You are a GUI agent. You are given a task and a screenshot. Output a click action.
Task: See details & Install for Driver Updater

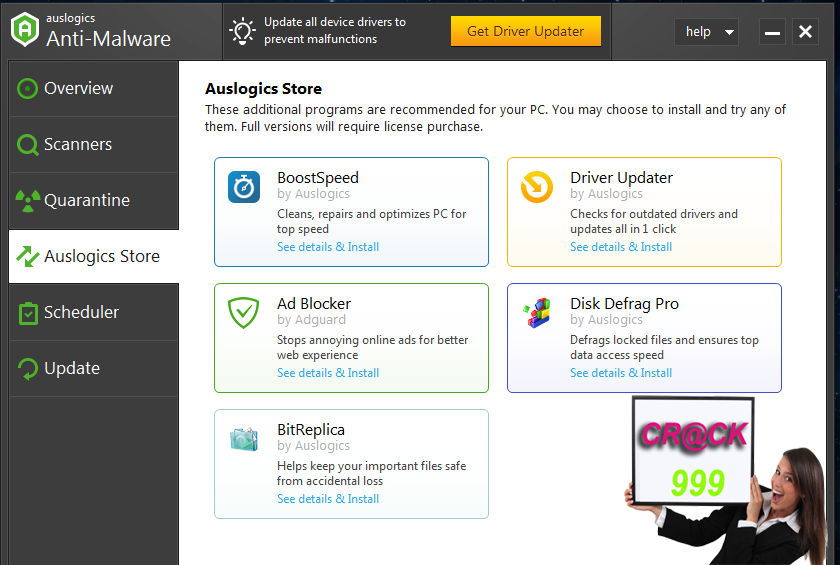point(621,247)
